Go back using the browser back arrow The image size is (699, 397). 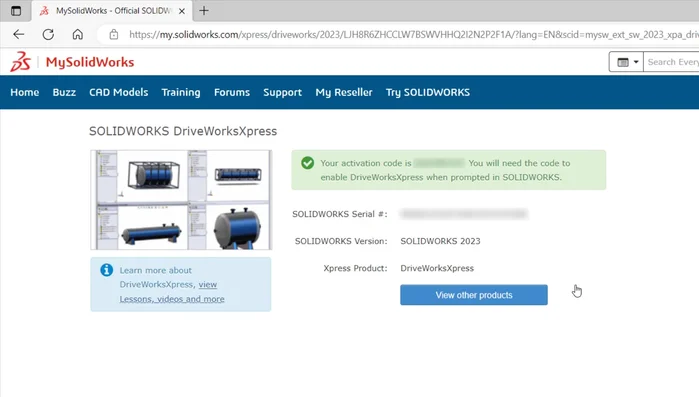pos(19,34)
